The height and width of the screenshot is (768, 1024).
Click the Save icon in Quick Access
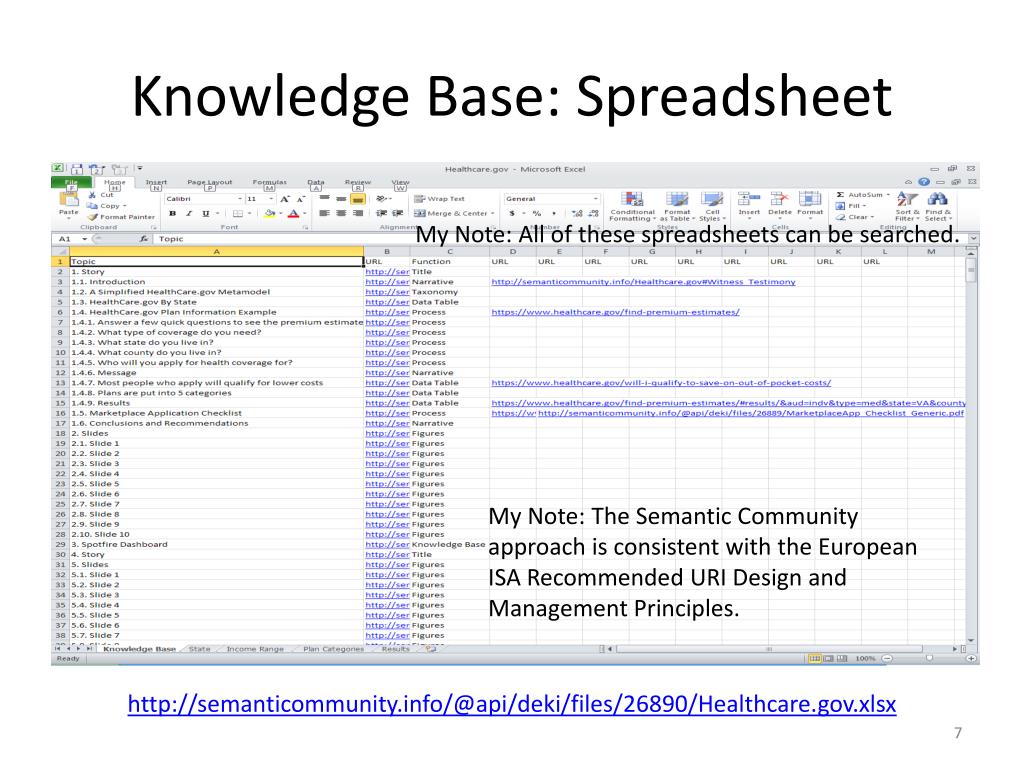(77, 169)
